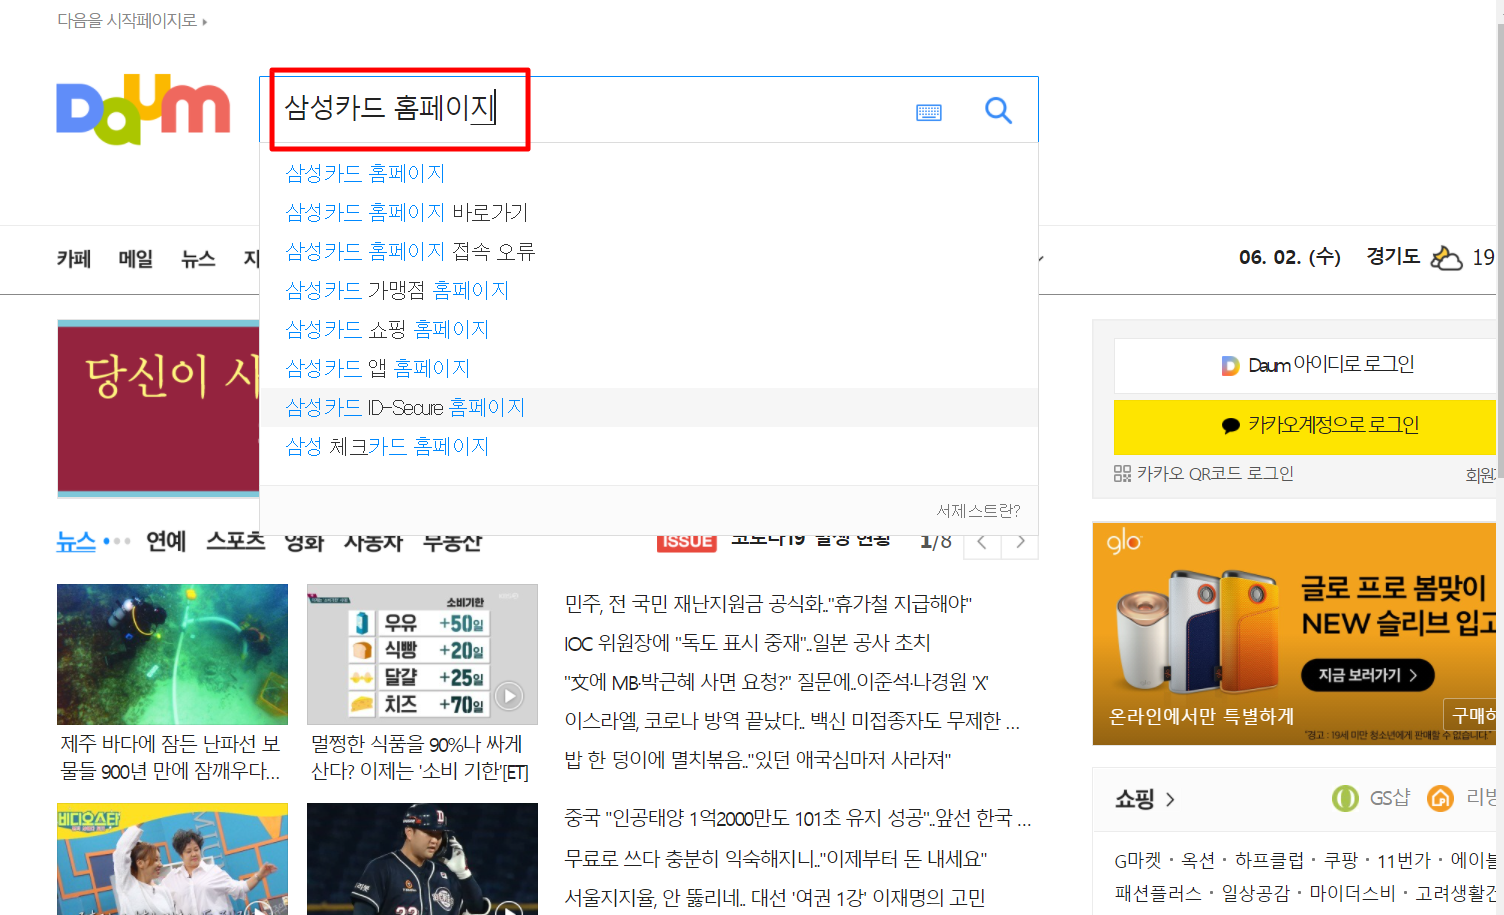The height and width of the screenshot is (915, 1504).
Task: Open the baseball player thumbnail
Action: pyautogui.click(x=422, y=859)
